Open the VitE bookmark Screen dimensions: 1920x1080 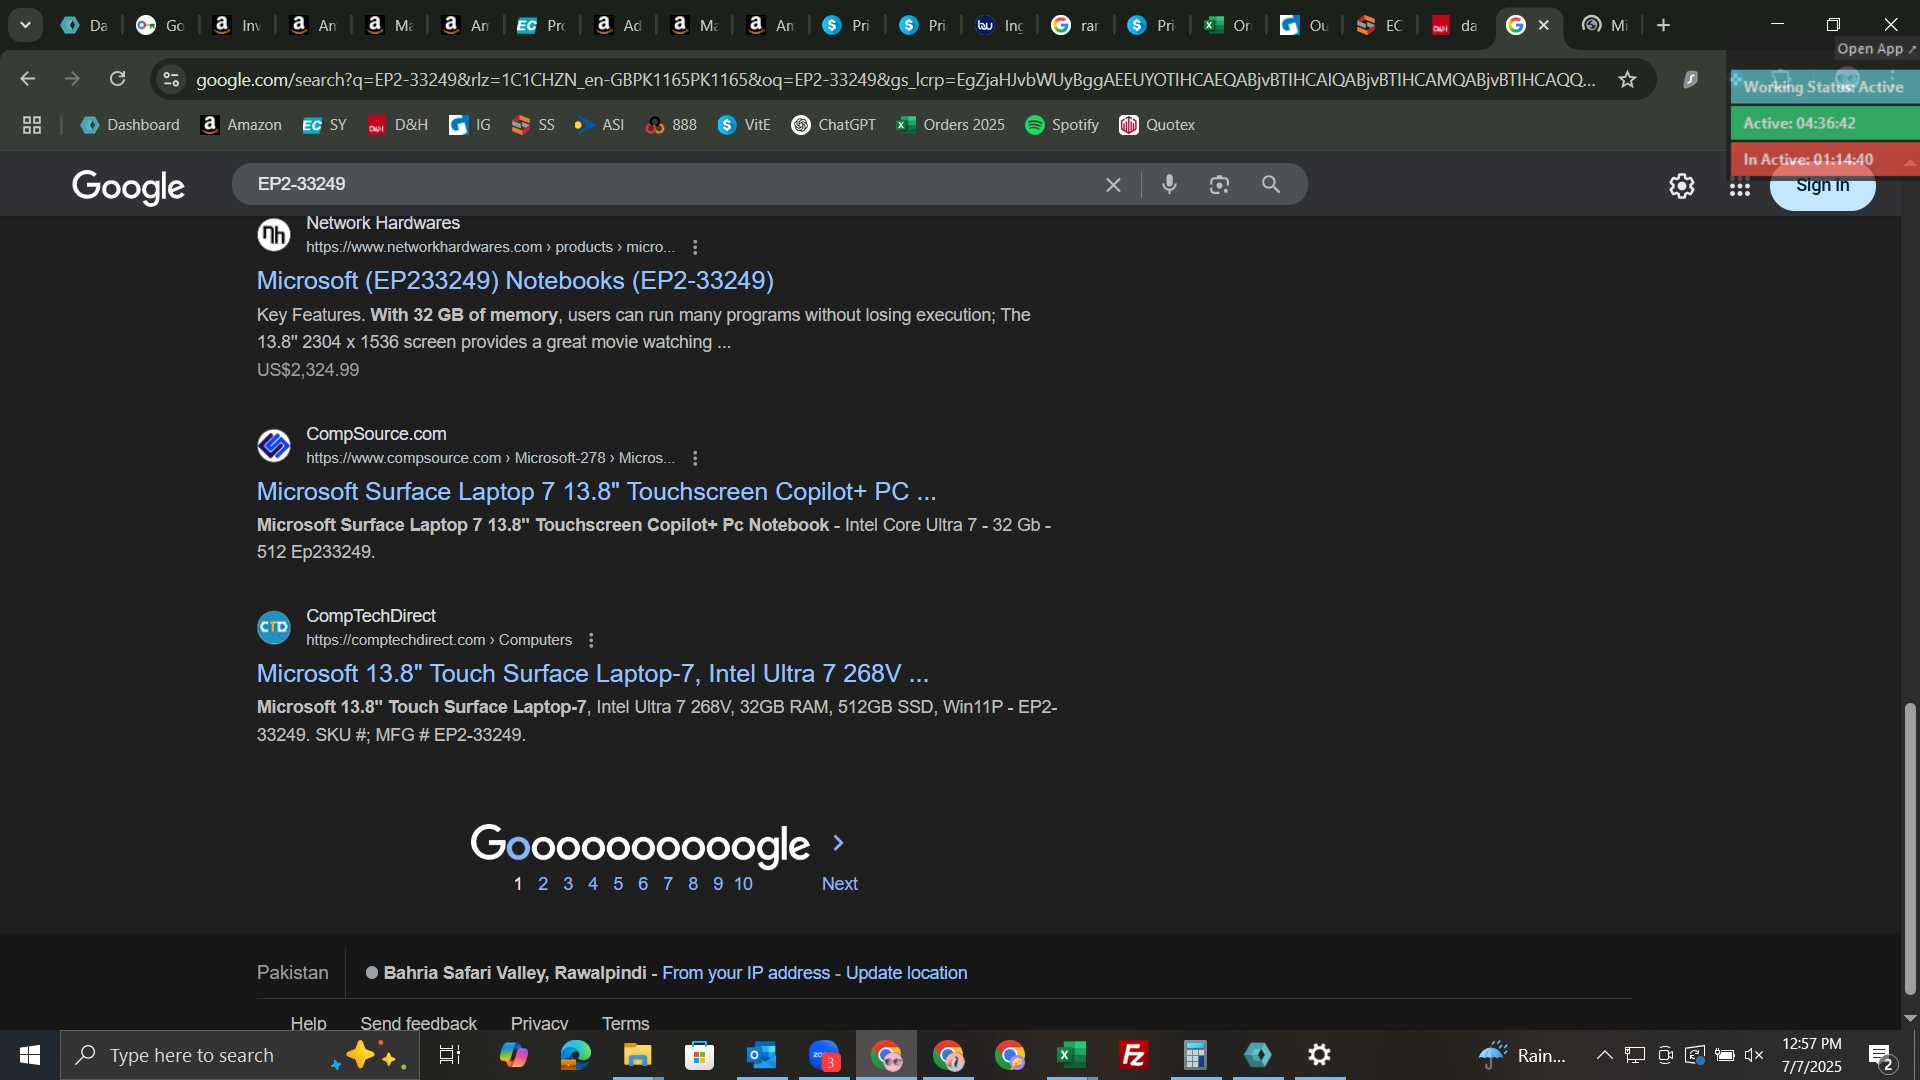pos(744,125)
